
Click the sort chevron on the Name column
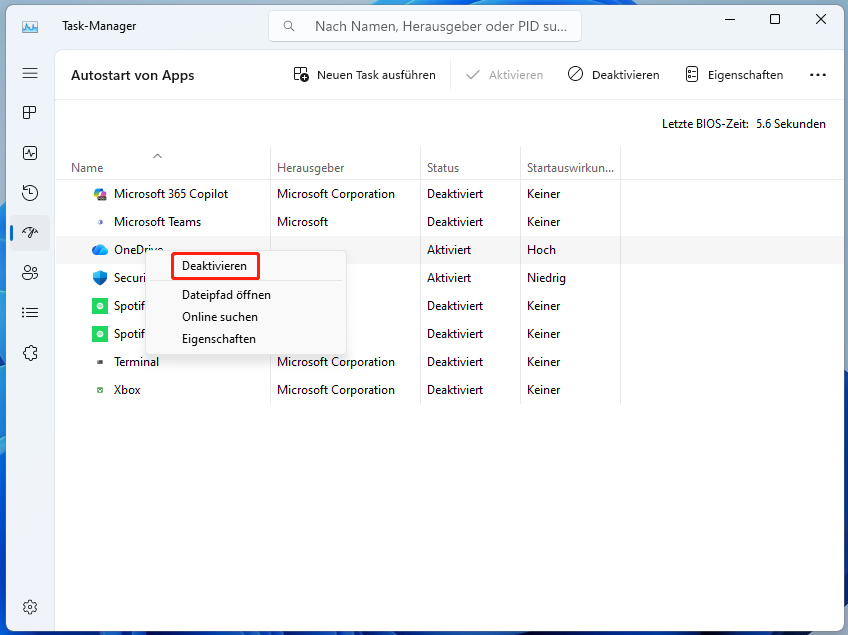click(x=157, y=156)
